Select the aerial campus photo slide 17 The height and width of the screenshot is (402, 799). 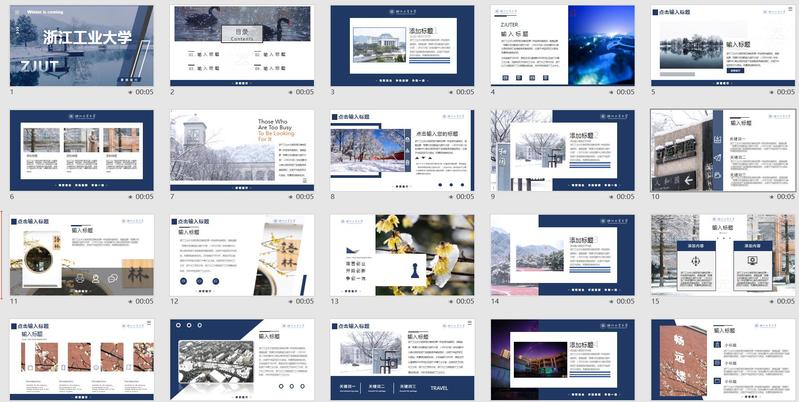tap(242, 360)
